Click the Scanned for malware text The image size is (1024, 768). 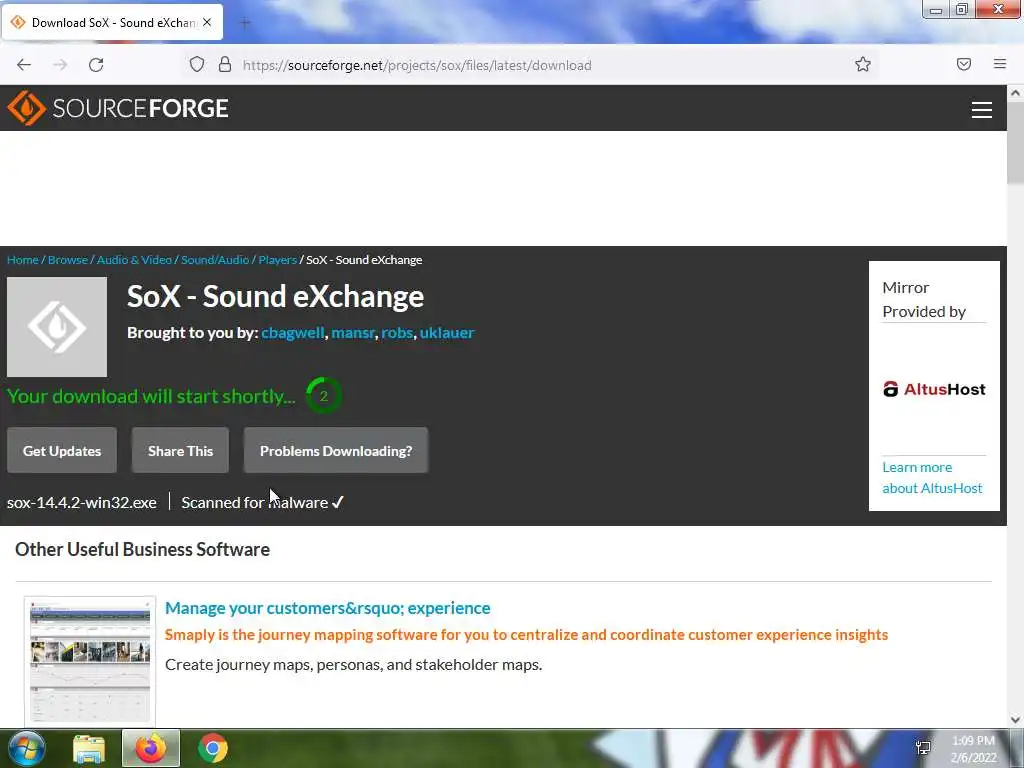point(262,502)
